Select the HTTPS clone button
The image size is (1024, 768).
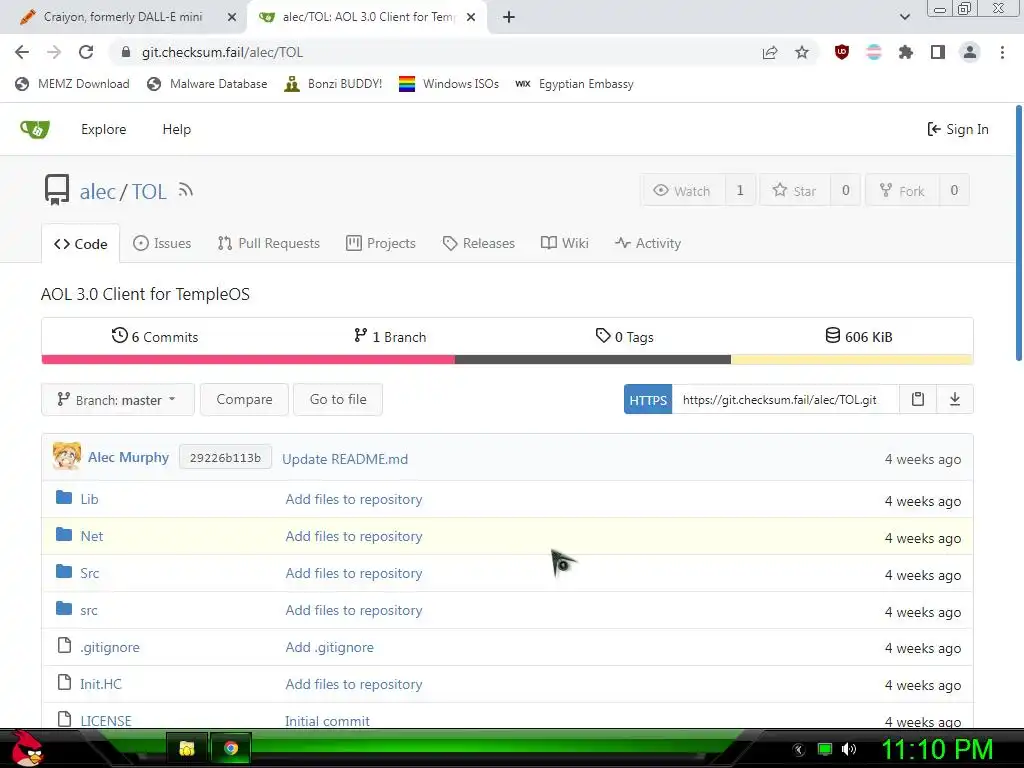pos(648,400)
